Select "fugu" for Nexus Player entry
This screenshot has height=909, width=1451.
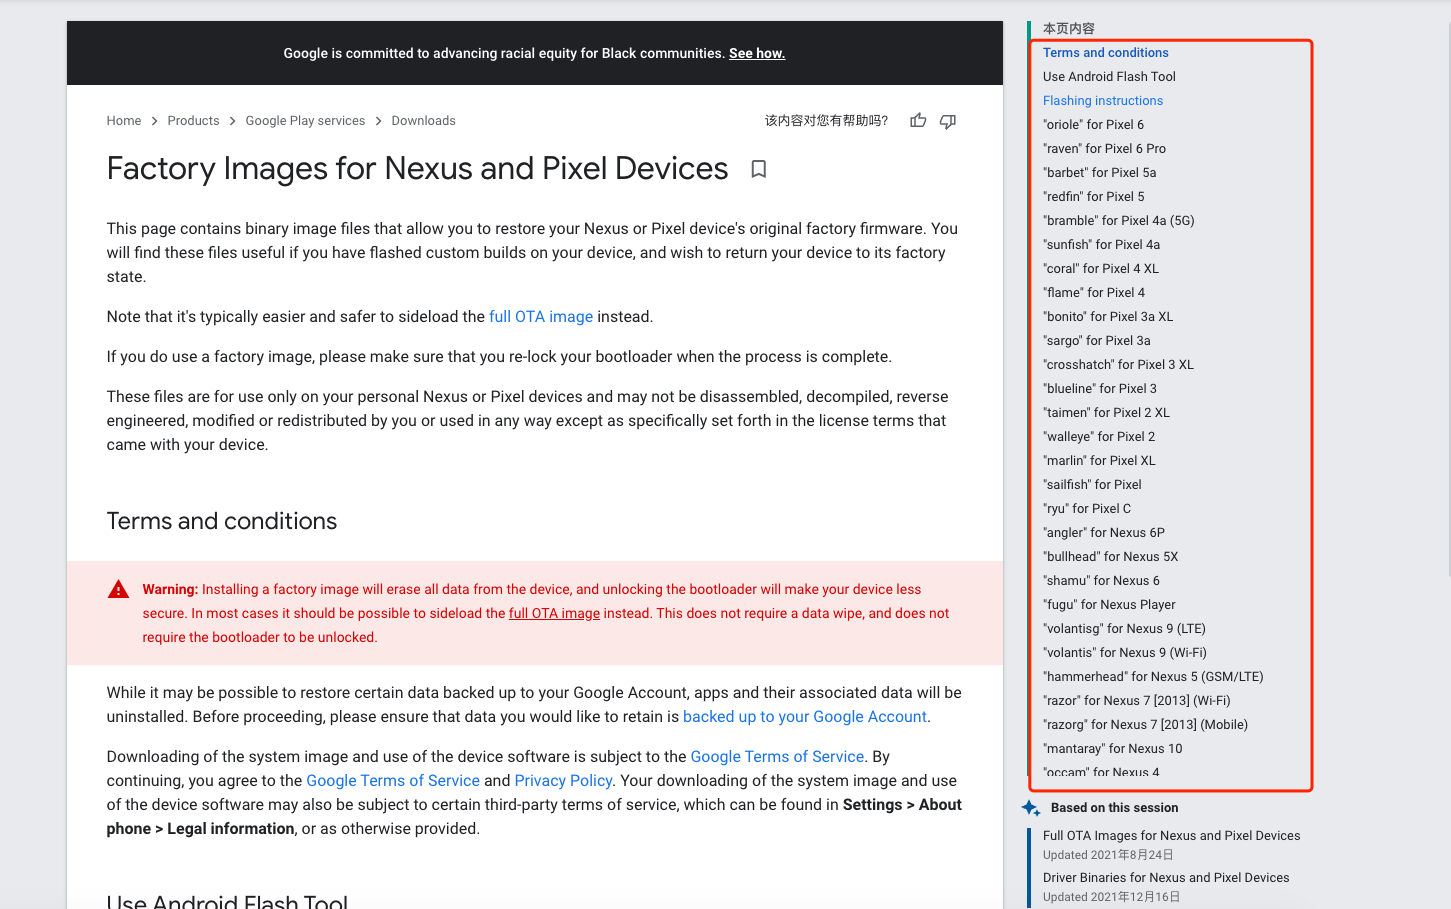coord(1109,605)
